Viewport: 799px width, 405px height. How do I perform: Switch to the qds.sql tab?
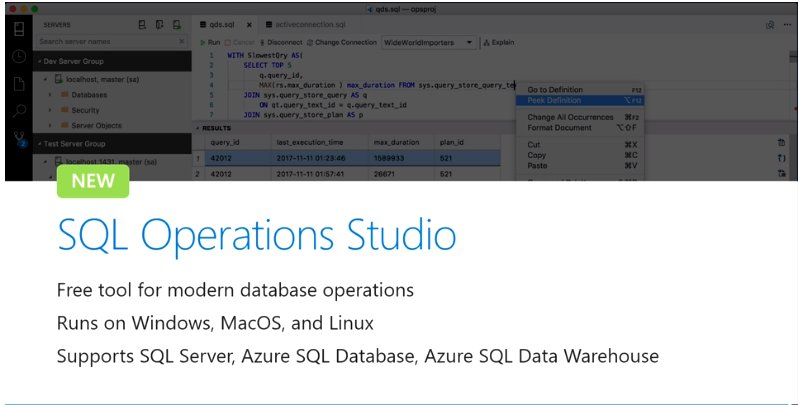point(222,24)
